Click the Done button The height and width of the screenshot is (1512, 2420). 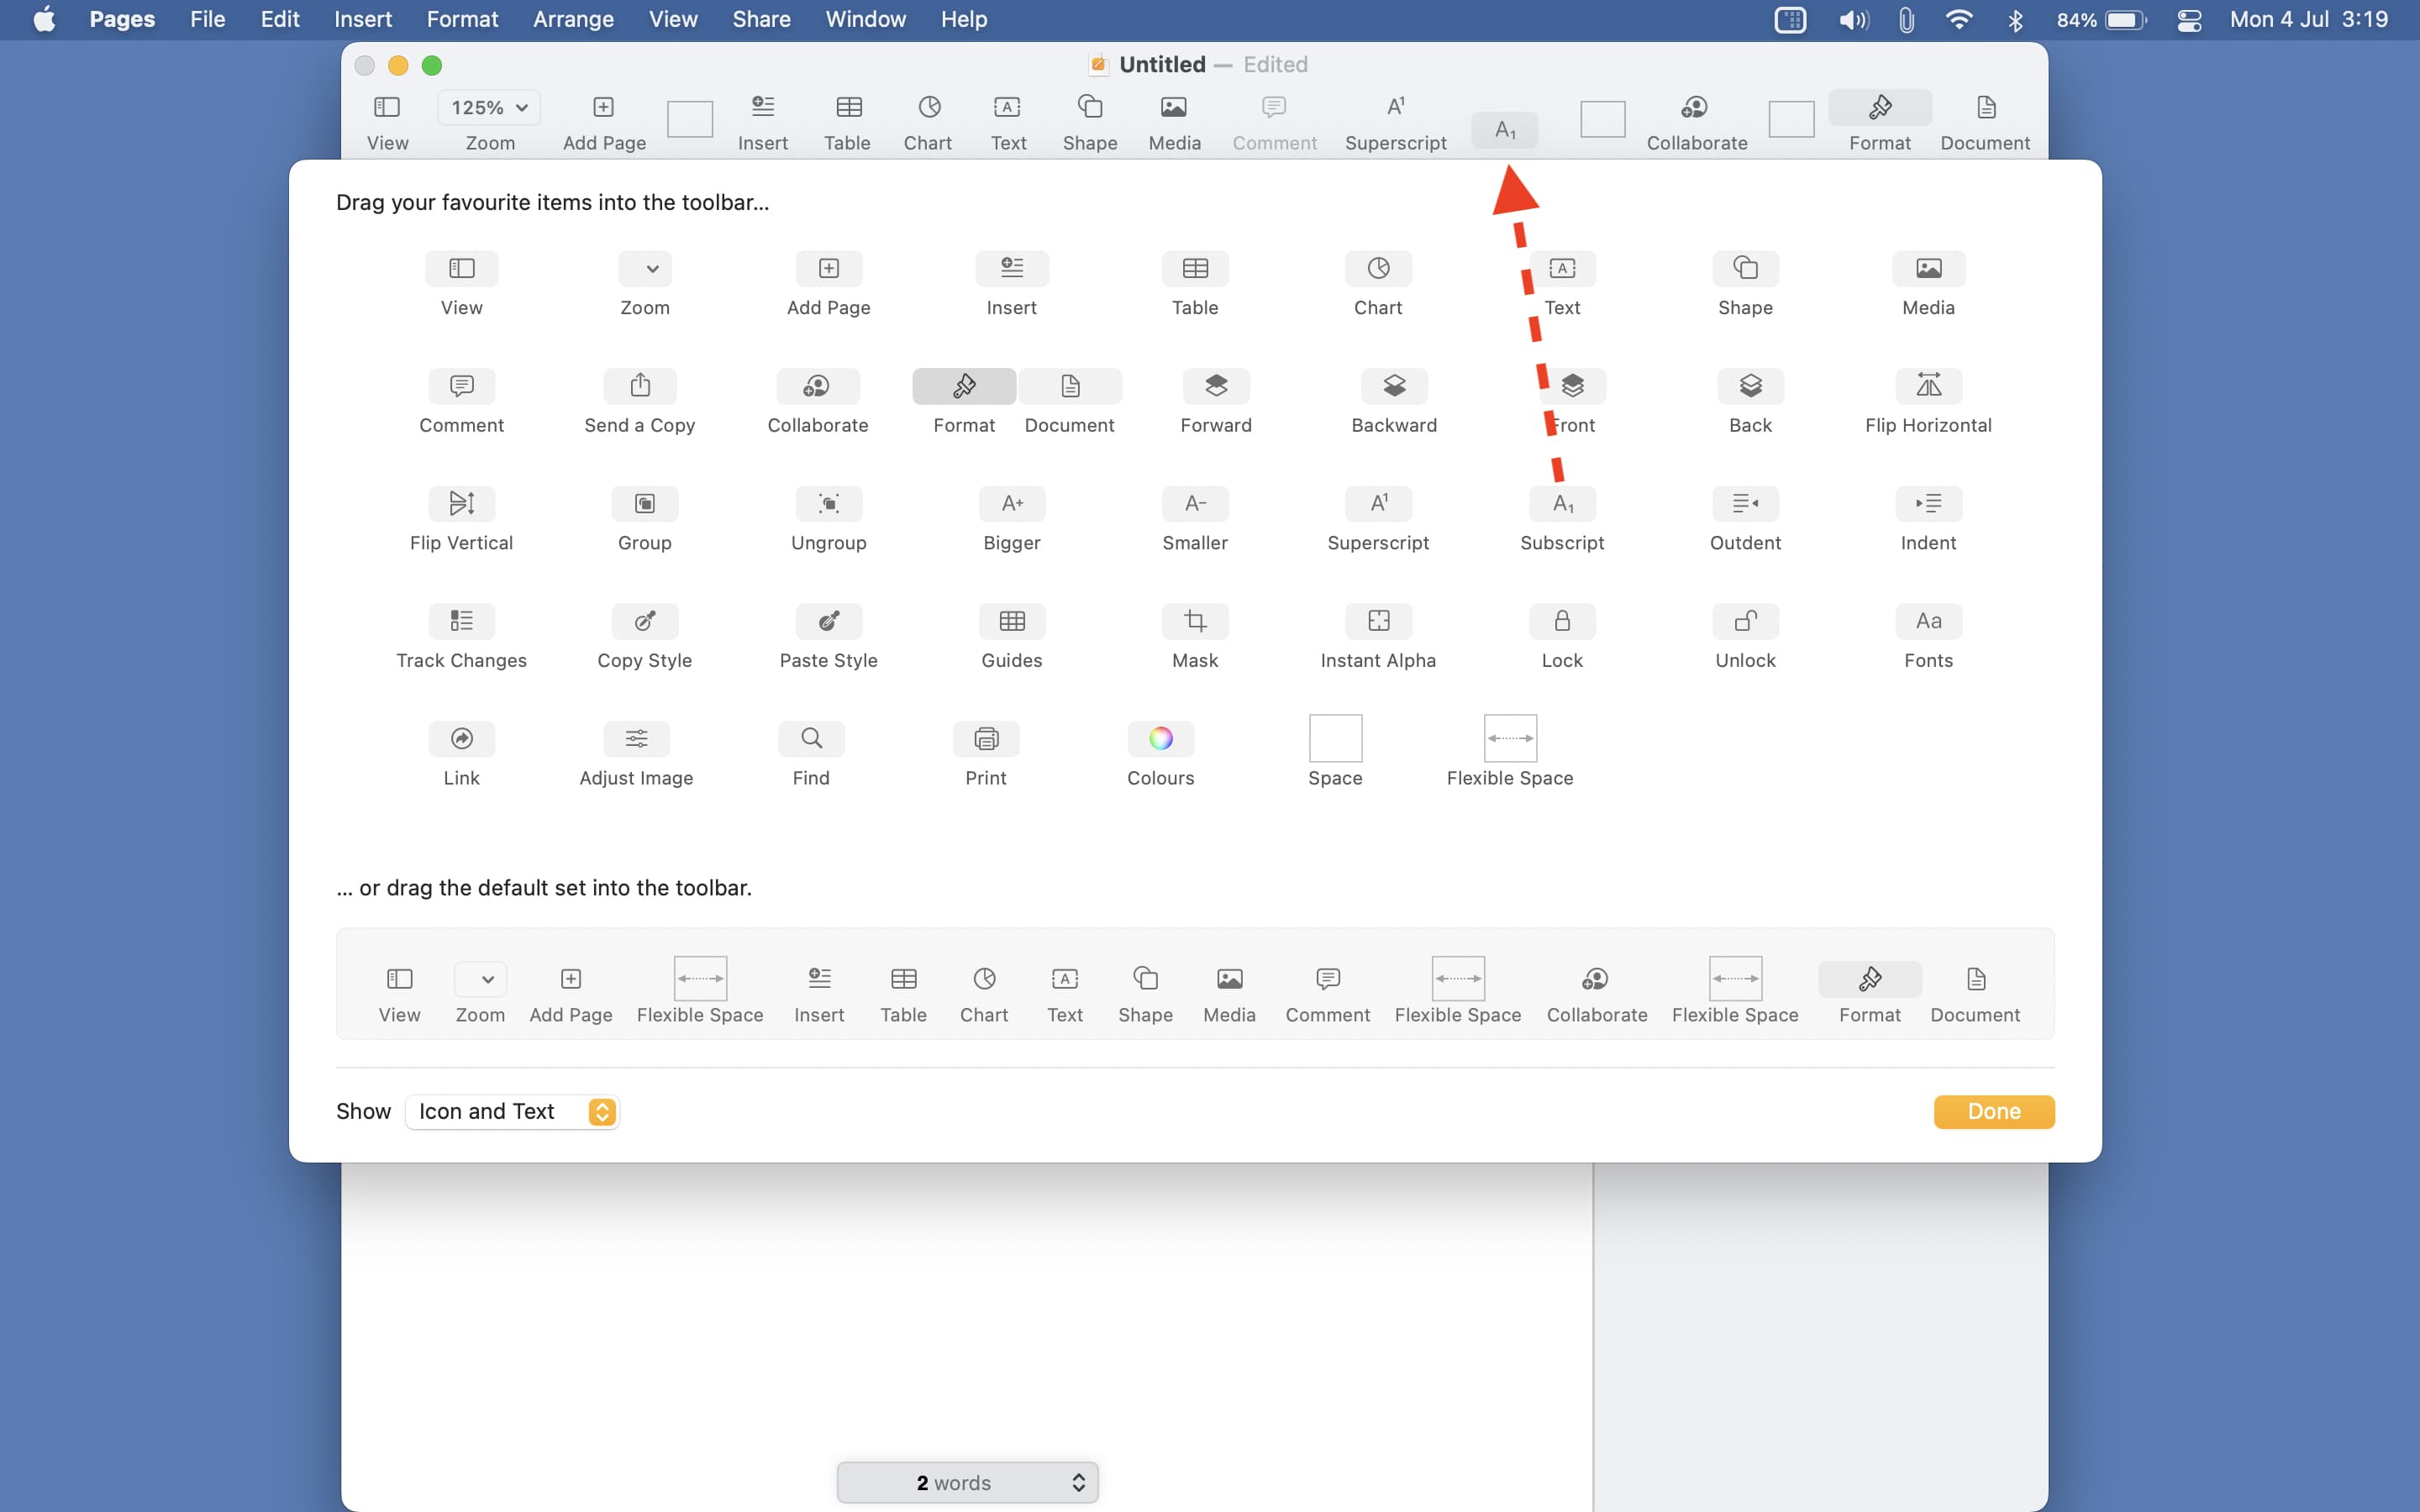click(1993, 1111)
